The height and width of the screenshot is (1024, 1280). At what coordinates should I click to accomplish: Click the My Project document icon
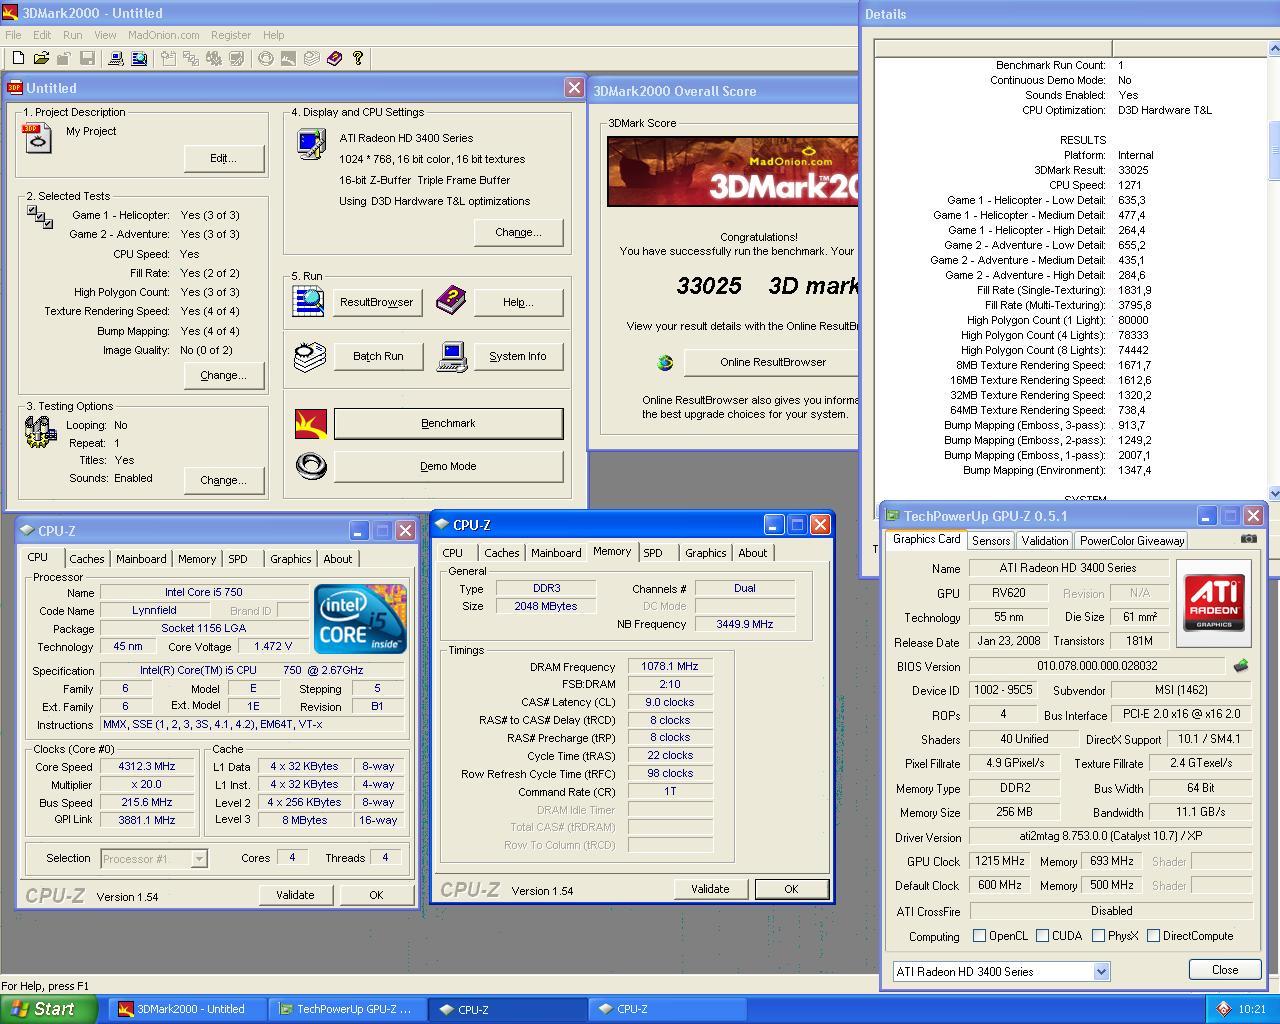pyautogui.click(x=38, y=138)
